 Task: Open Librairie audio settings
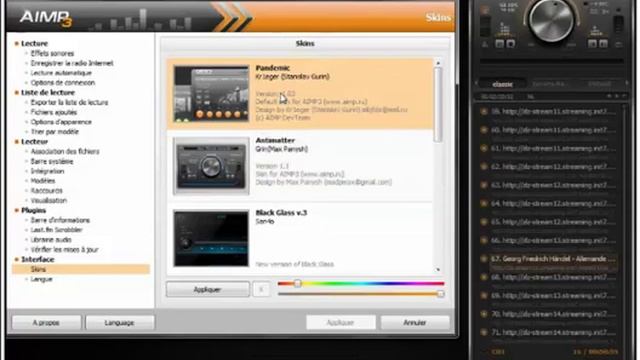tap(51, 240)
